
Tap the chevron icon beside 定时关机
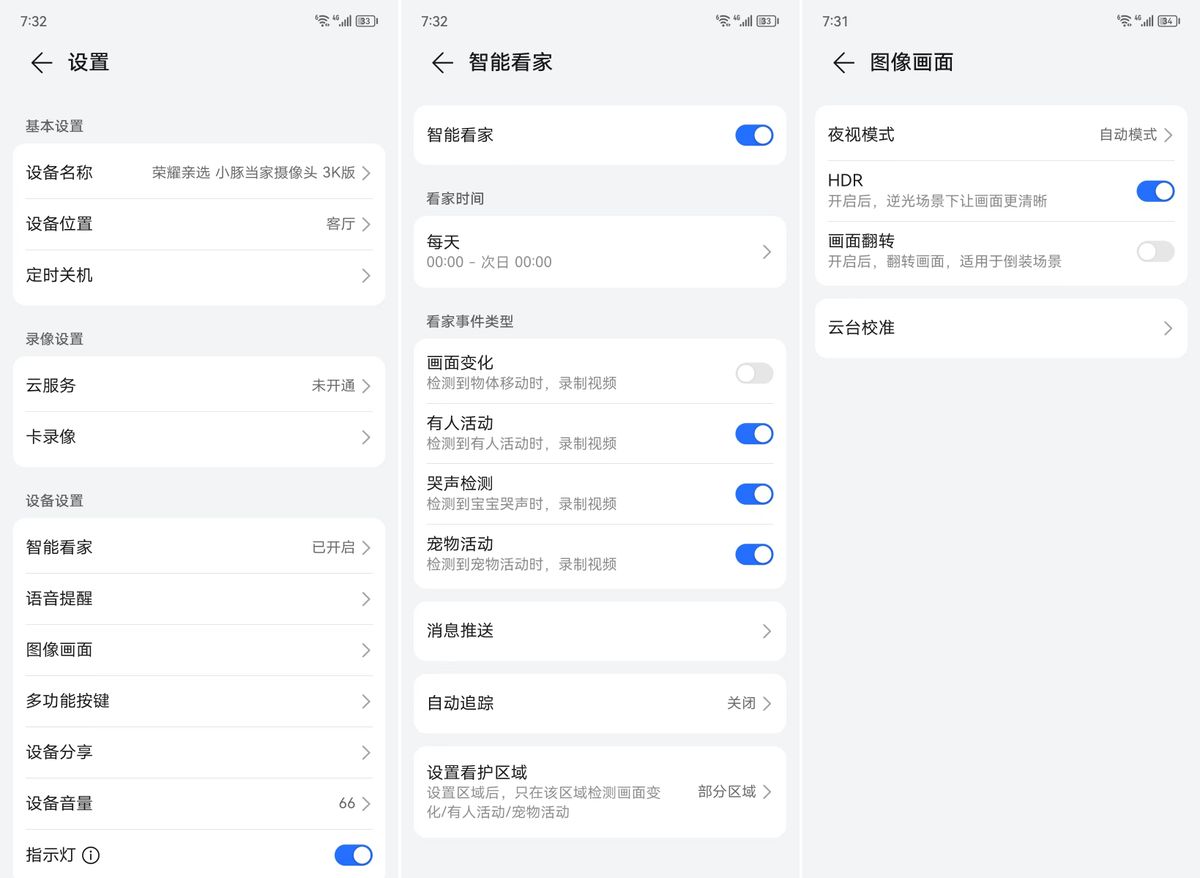pos(366,275)
